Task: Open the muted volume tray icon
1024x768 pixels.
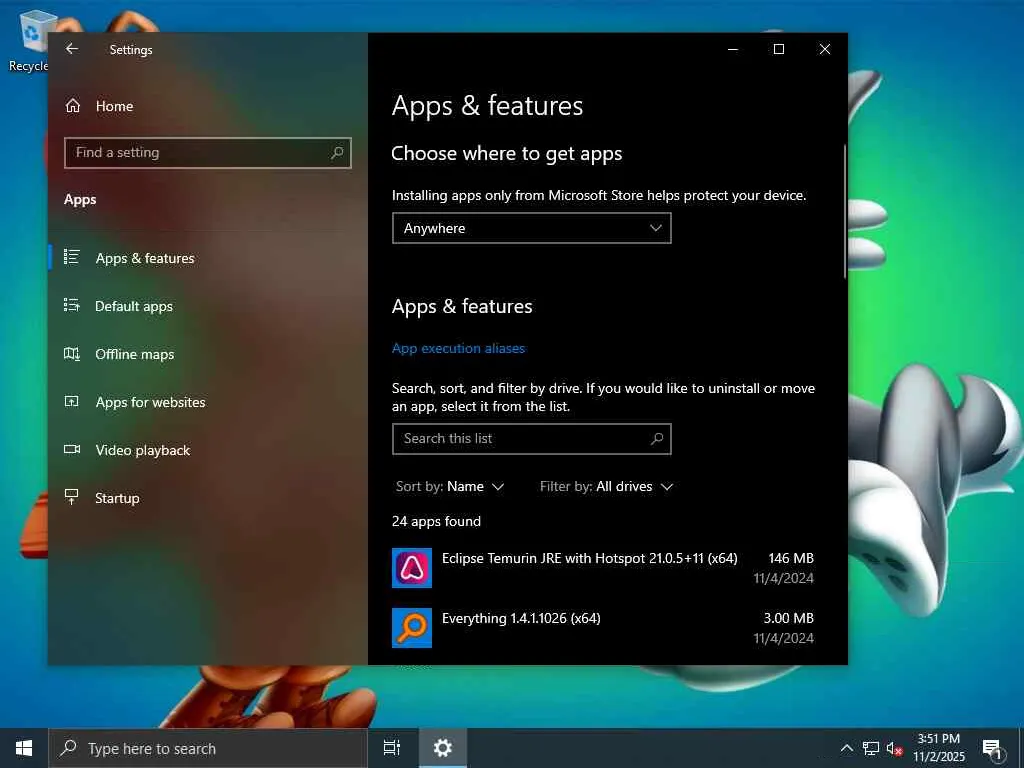Action: [x=894, y=748]
